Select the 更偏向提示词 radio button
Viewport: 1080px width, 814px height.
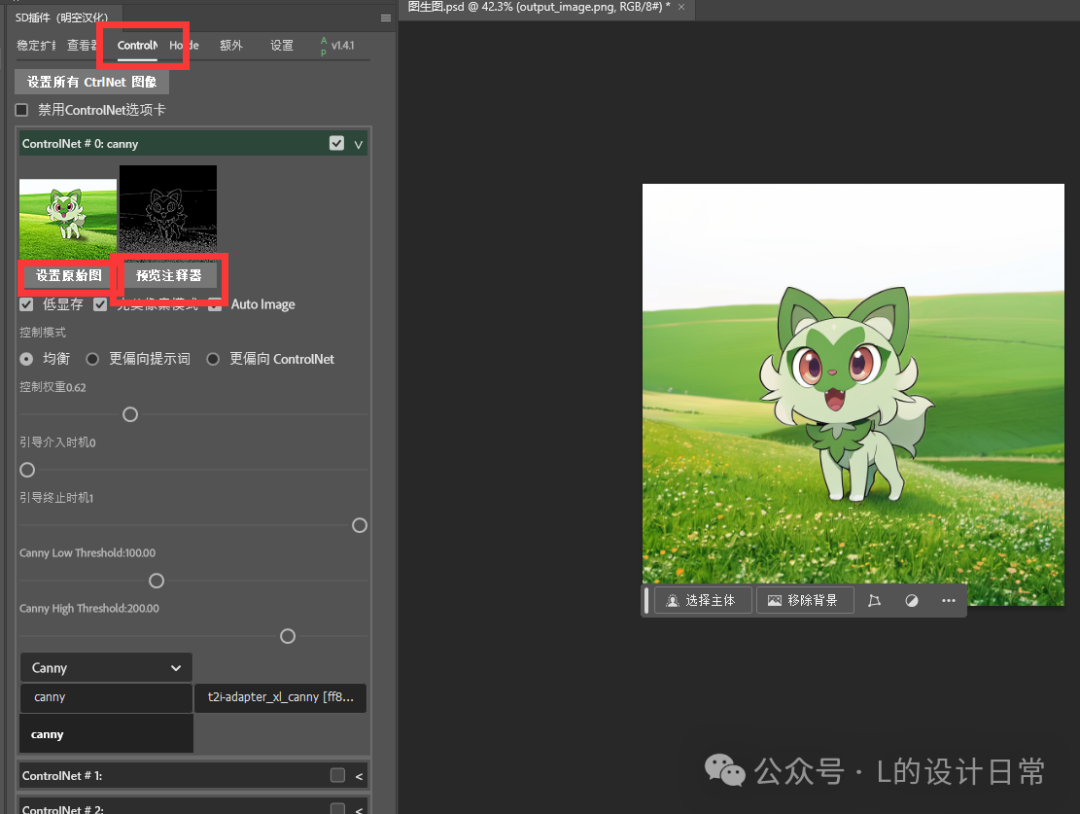[x=92, y=359]
